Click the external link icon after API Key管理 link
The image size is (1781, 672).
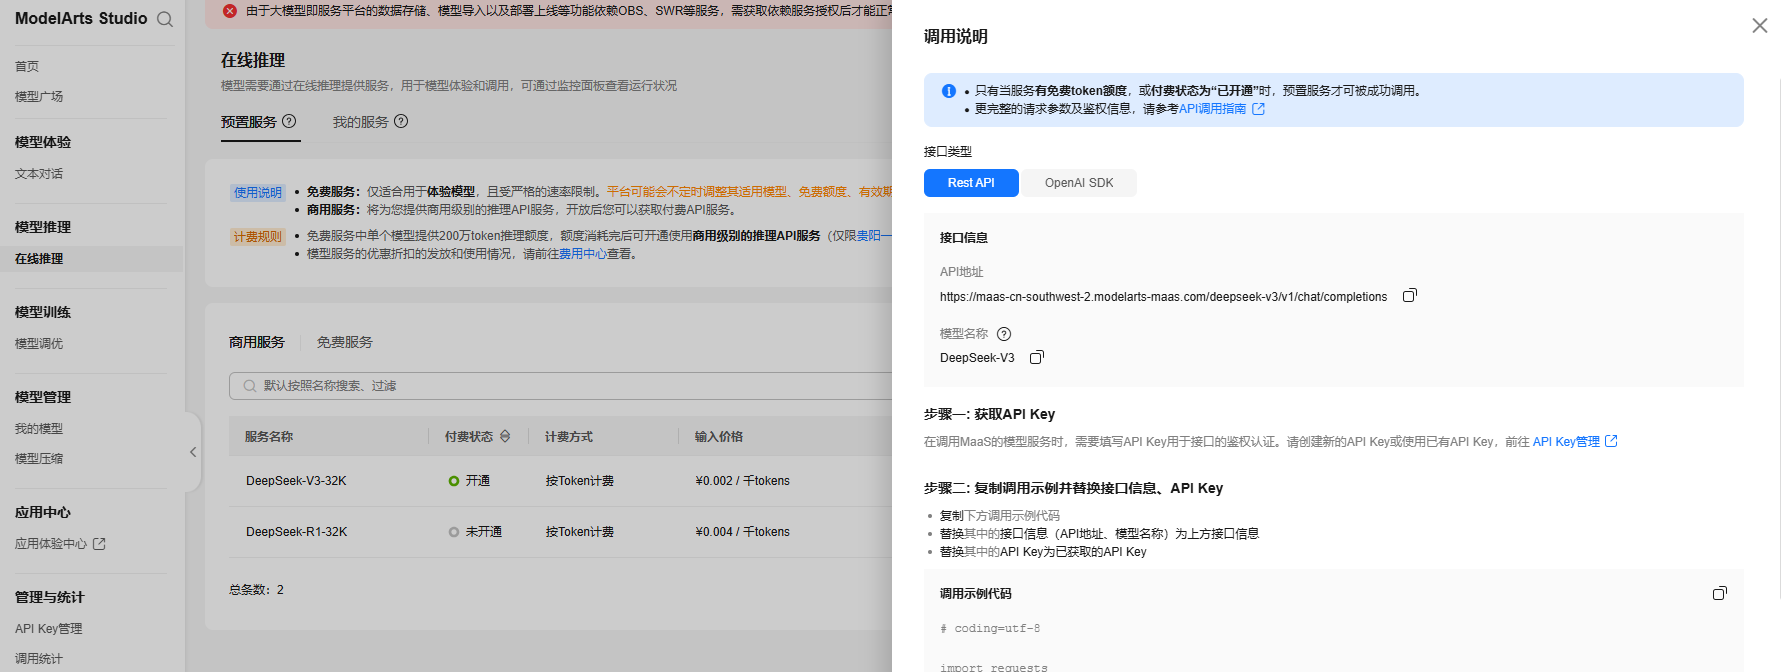[1611, 441]
